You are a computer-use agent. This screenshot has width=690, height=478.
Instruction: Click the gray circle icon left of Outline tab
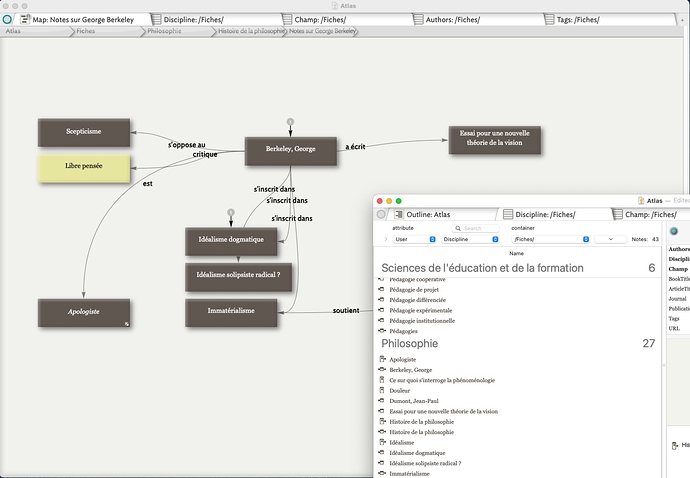381,214
